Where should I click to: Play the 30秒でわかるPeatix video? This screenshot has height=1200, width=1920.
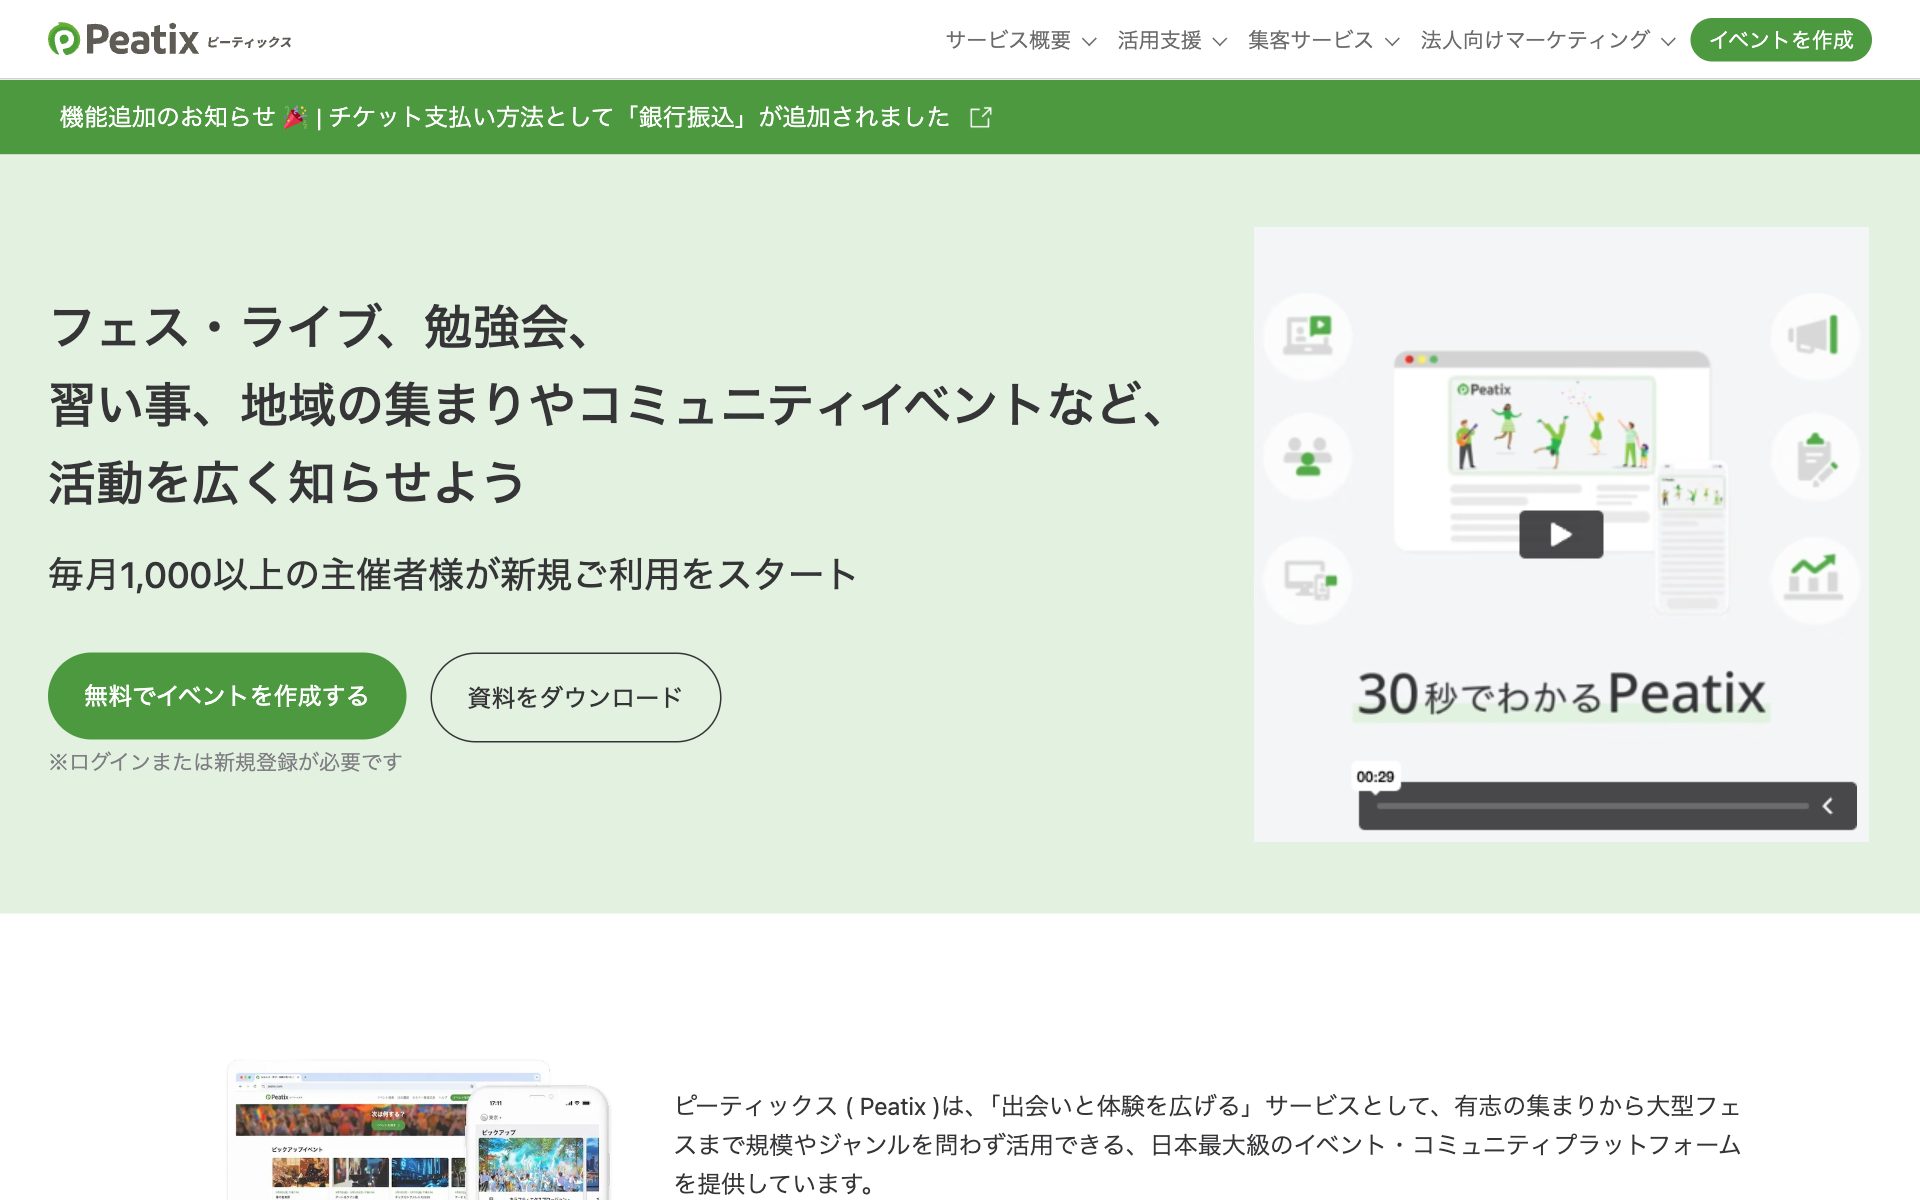pyautogui.click(x=1560, y=534)
